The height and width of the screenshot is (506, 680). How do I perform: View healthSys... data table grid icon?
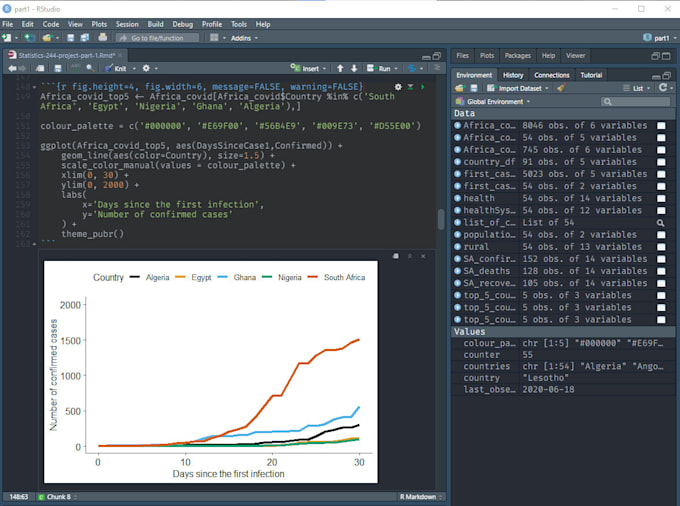coord(661,210)
